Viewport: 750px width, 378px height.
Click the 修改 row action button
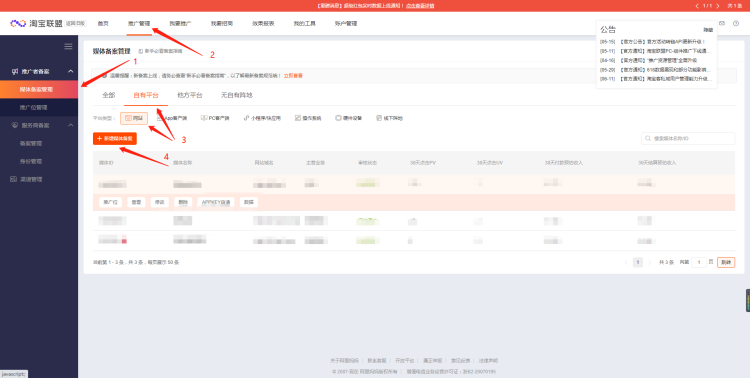[160, 202]
